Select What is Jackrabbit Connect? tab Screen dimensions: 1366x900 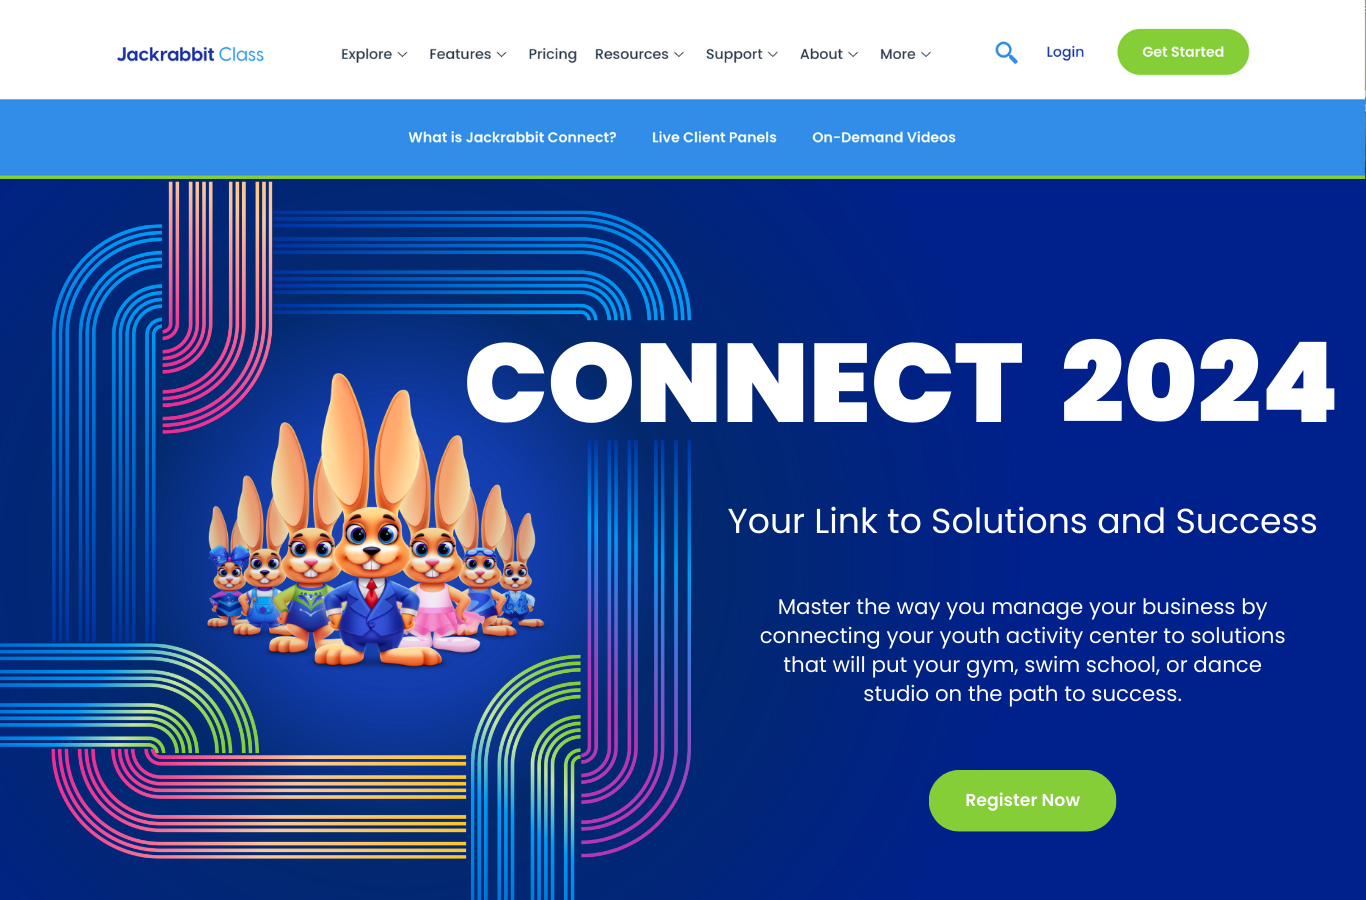pyautogui.click(x=512, y=137)
